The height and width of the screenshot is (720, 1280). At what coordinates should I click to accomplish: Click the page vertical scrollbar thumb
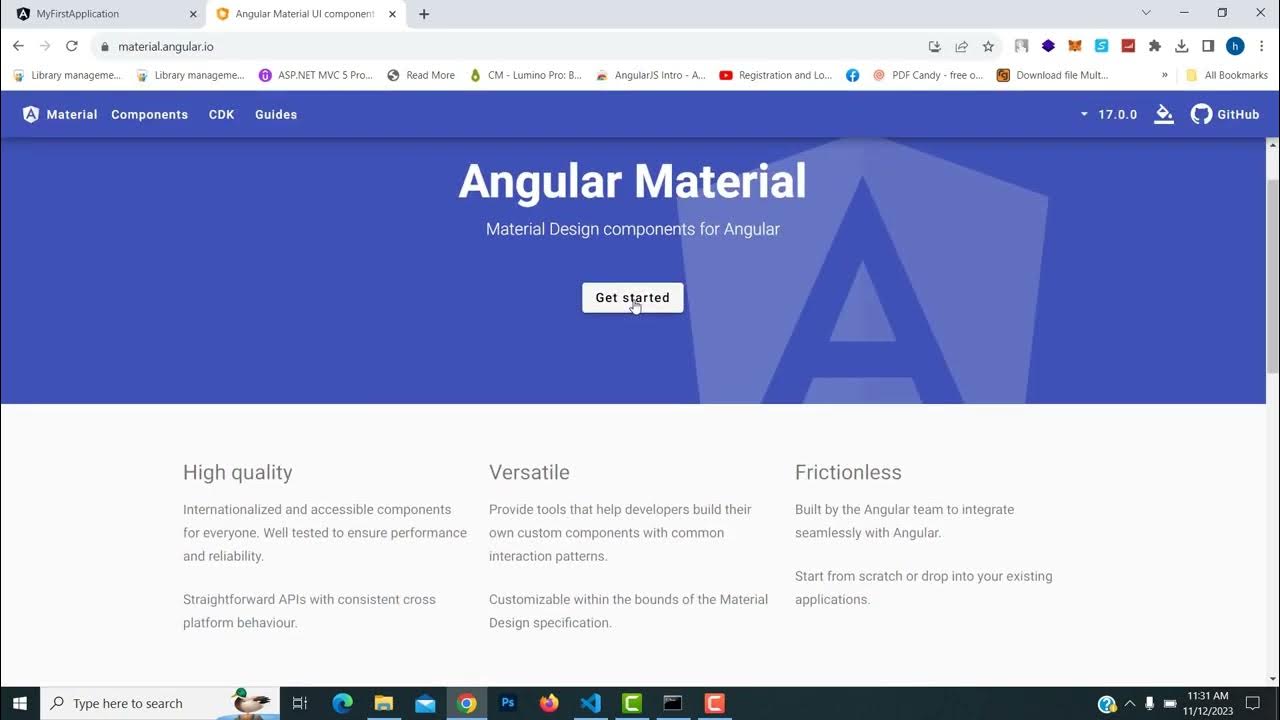(1272, 278)
